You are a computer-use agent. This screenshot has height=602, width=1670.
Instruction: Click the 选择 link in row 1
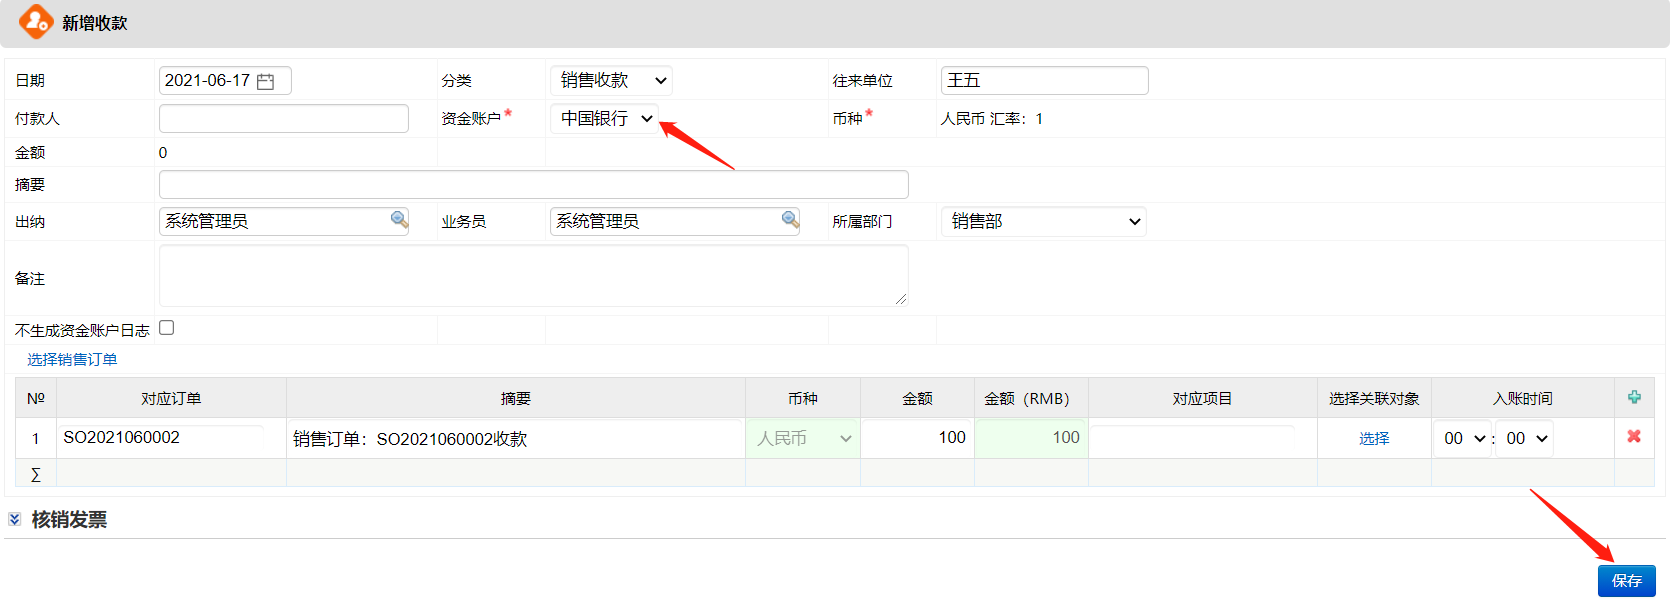click(1374, 438)
